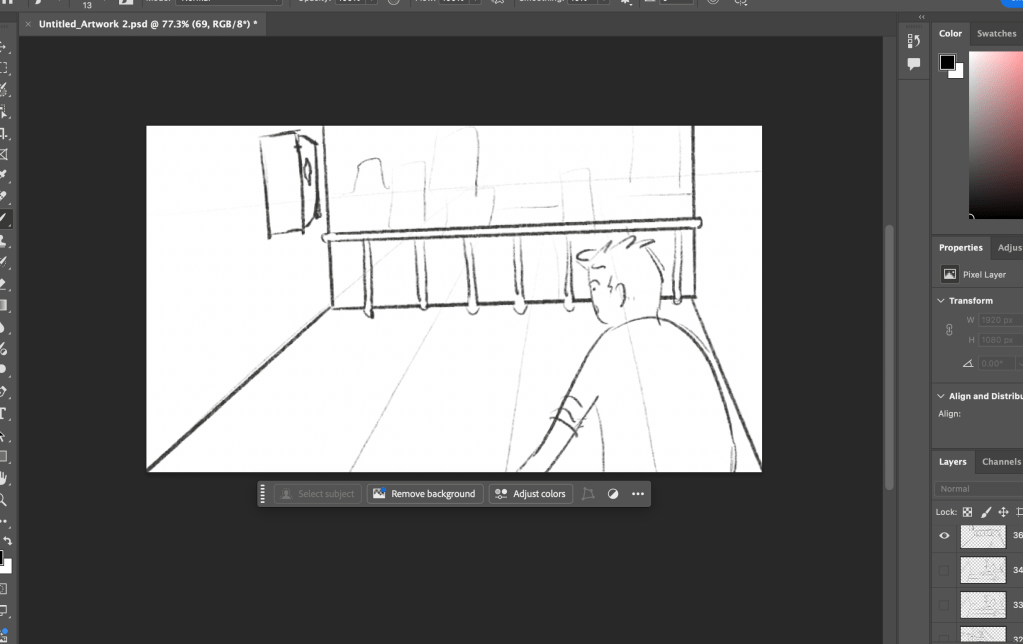Viewport: 1023px width, 644px height.
Task: Collapse the Align and Distribute section
Action: click(x=941, y=396)
